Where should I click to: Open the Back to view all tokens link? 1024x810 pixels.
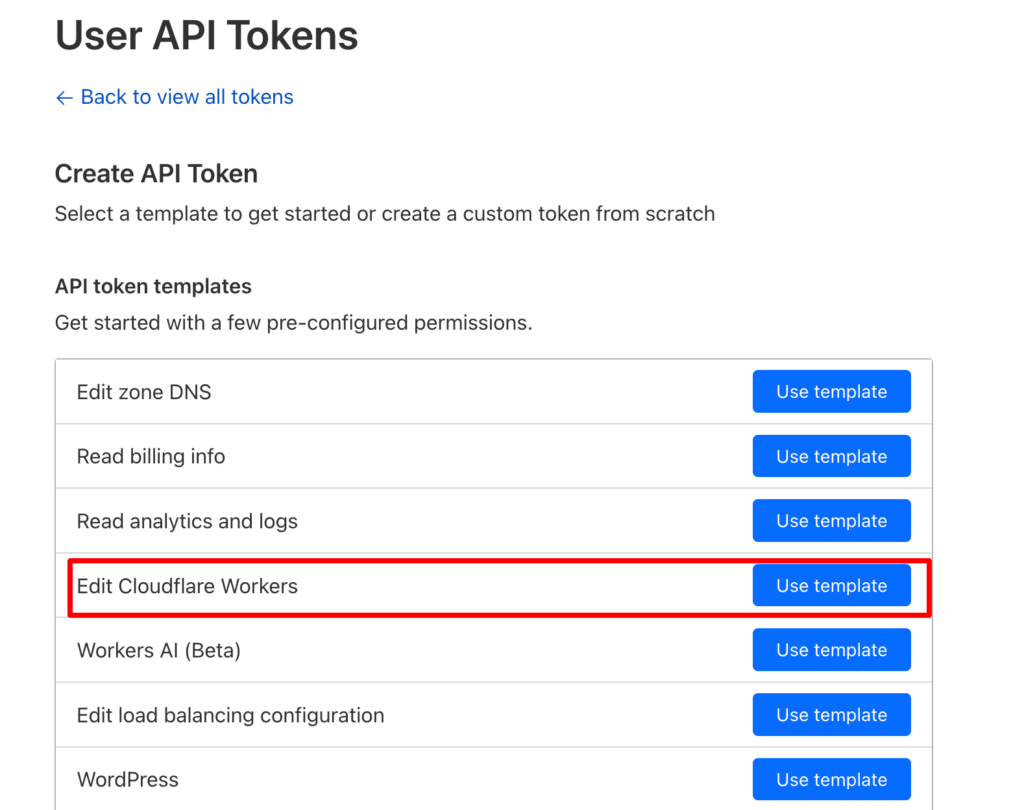tap(187, 97)
